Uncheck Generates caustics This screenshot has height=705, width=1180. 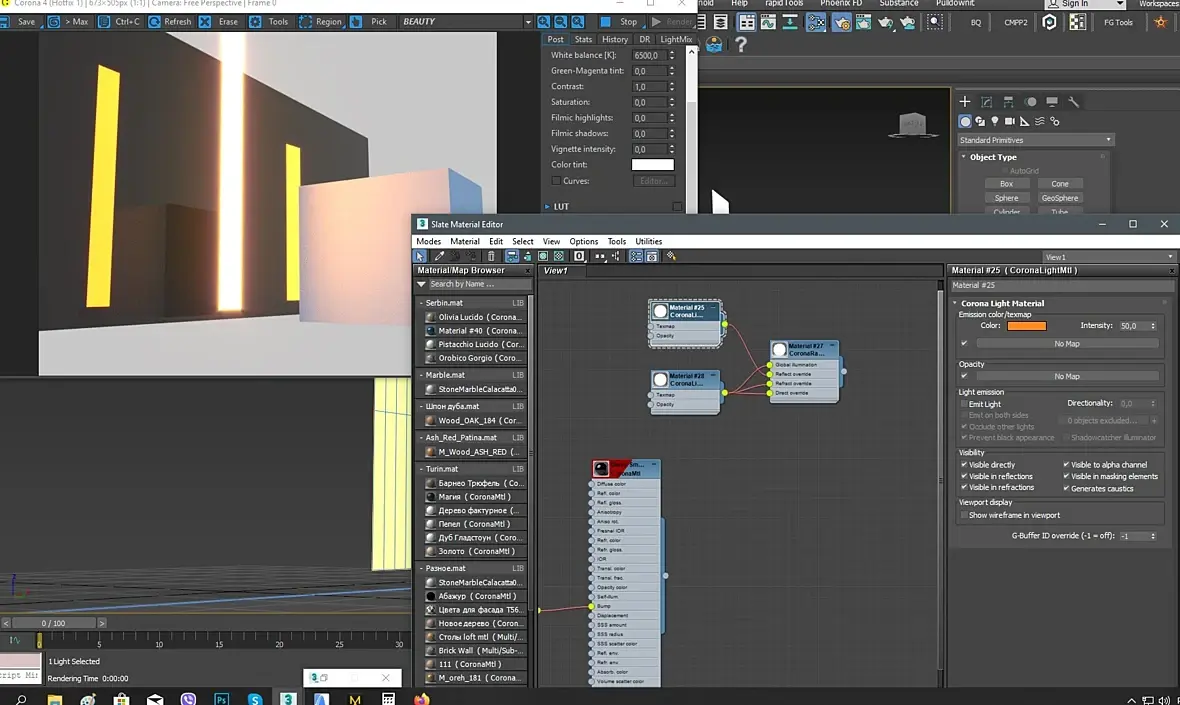tap(1066, 488)
